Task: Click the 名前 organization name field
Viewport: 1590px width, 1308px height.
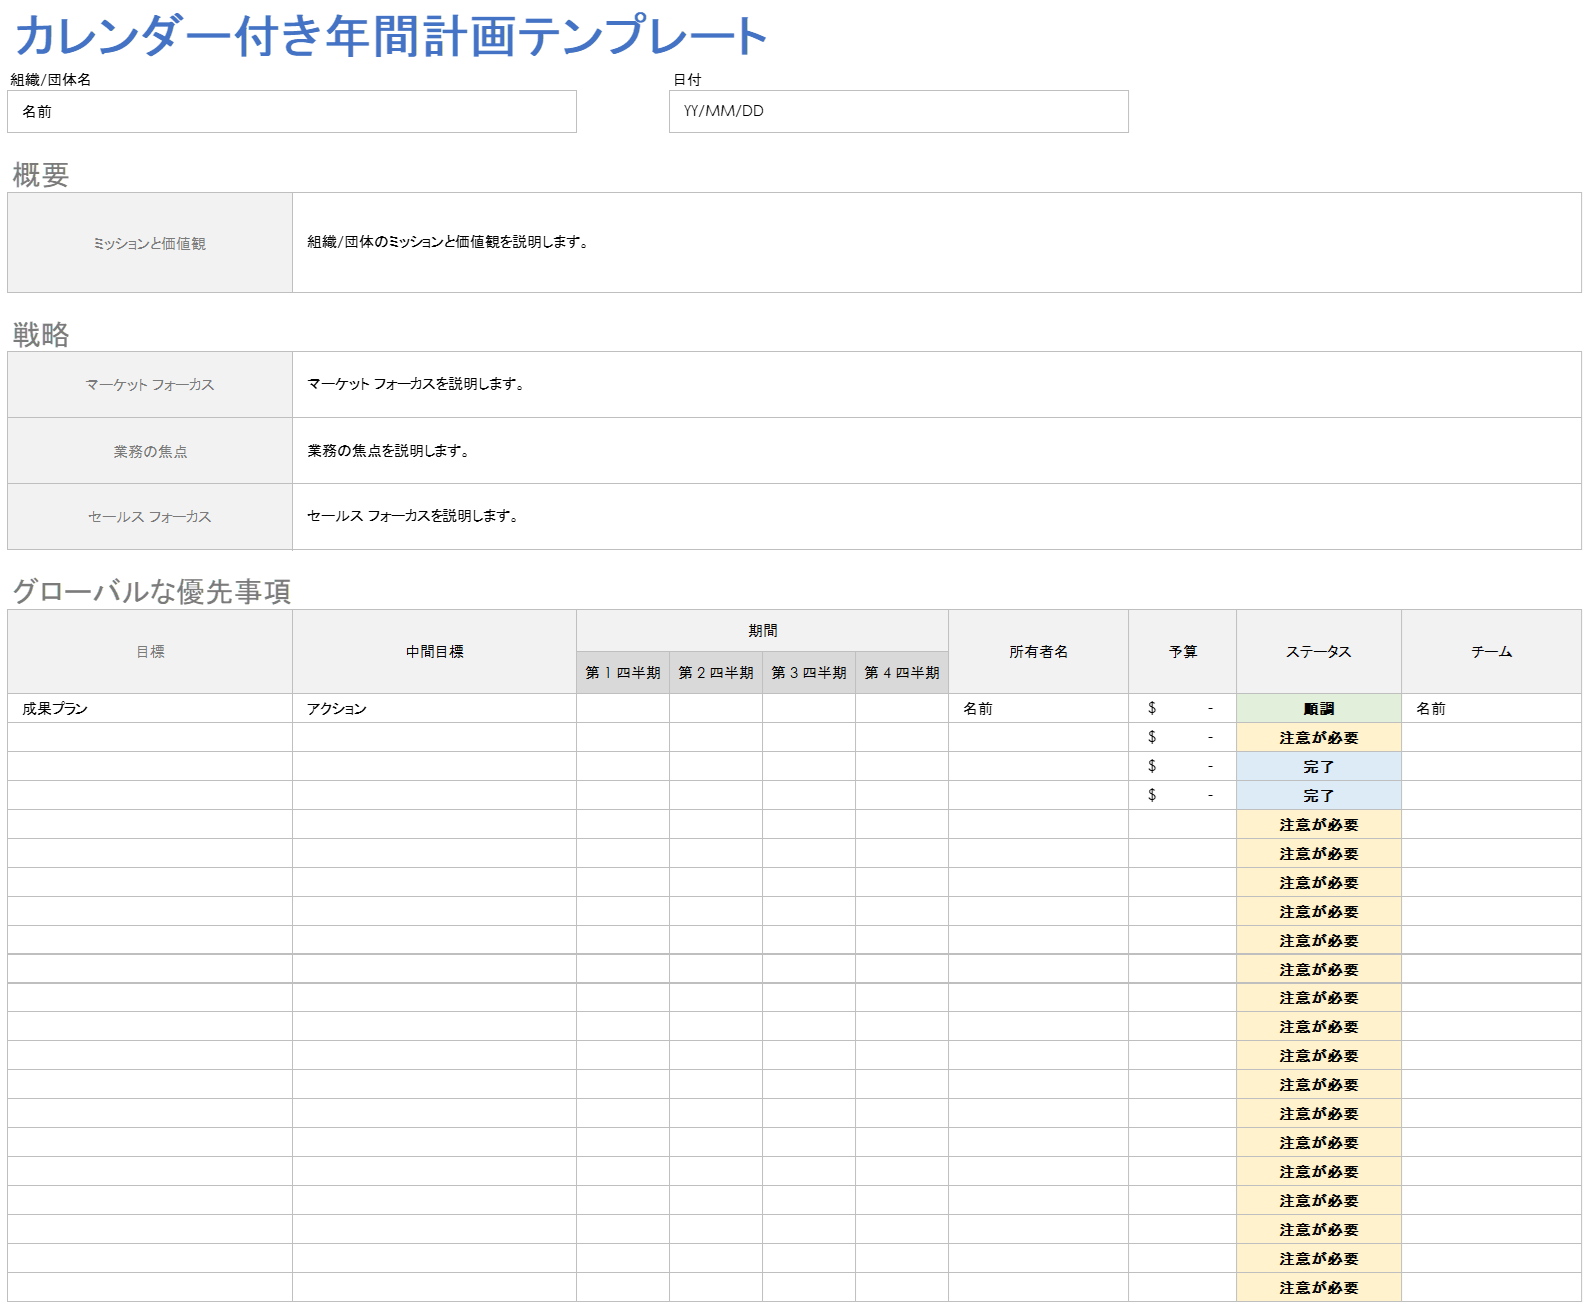Action: coord(292,111)
